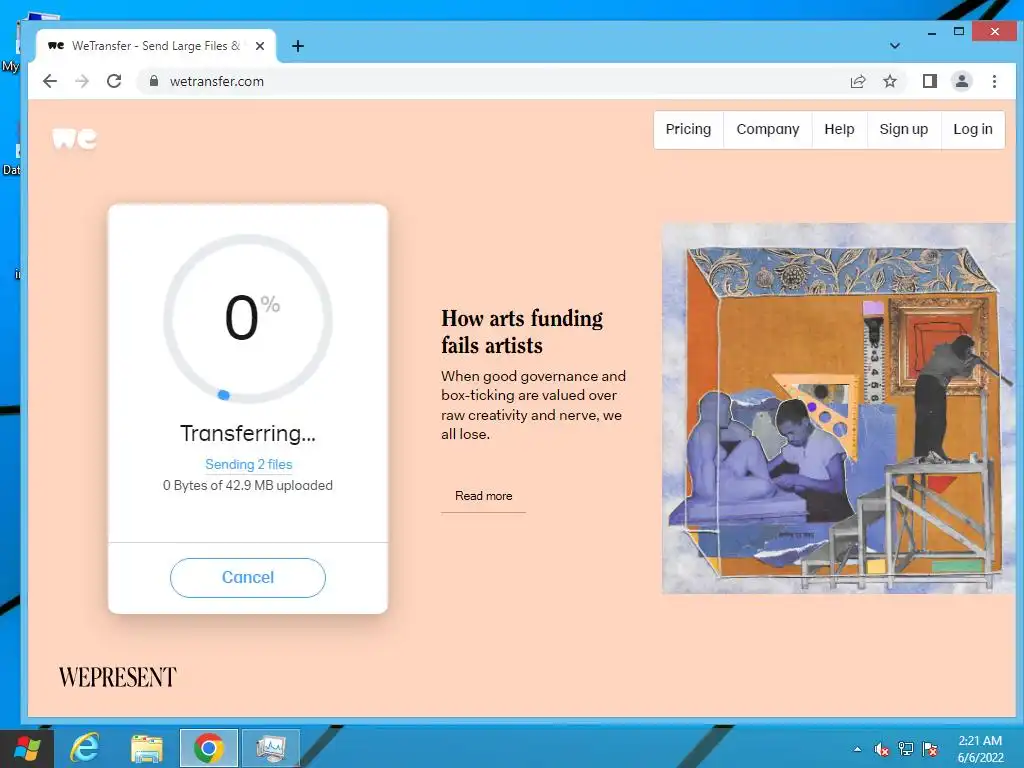Open the Help menu item
The image size is (1024, 768).
839,129
